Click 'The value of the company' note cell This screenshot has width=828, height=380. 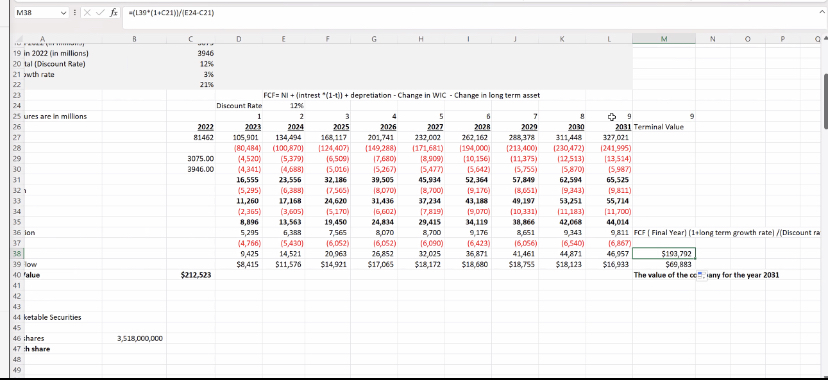pos(706,275)
